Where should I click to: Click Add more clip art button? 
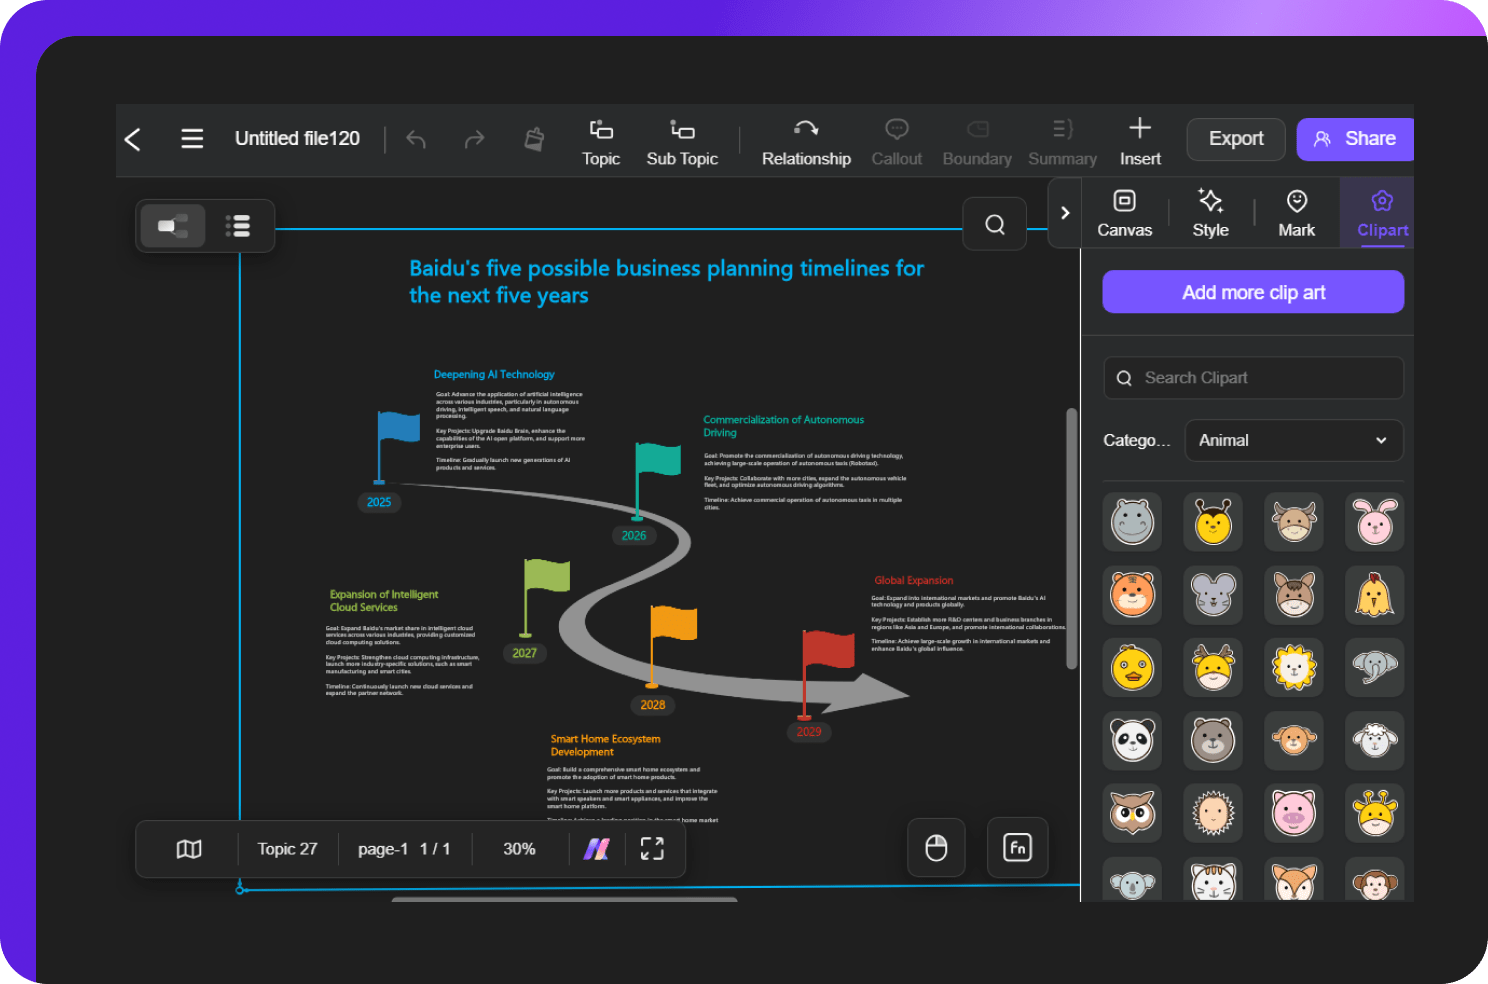[1253, 292]
